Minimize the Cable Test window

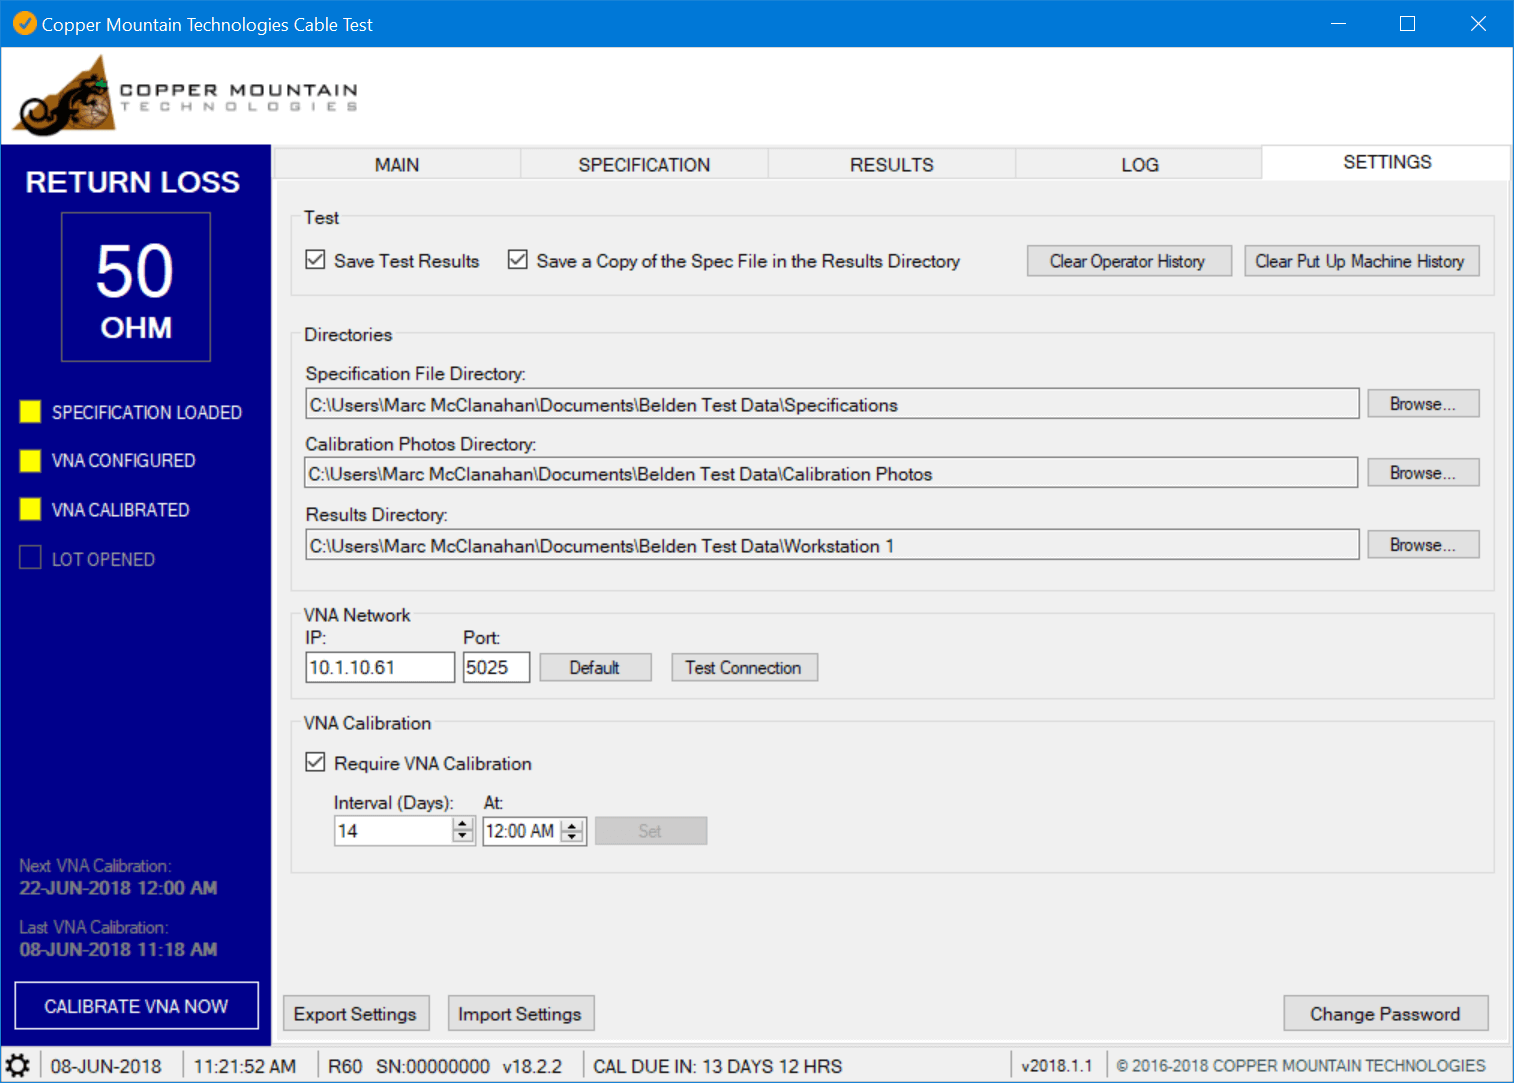click(x=1338, y=23)
